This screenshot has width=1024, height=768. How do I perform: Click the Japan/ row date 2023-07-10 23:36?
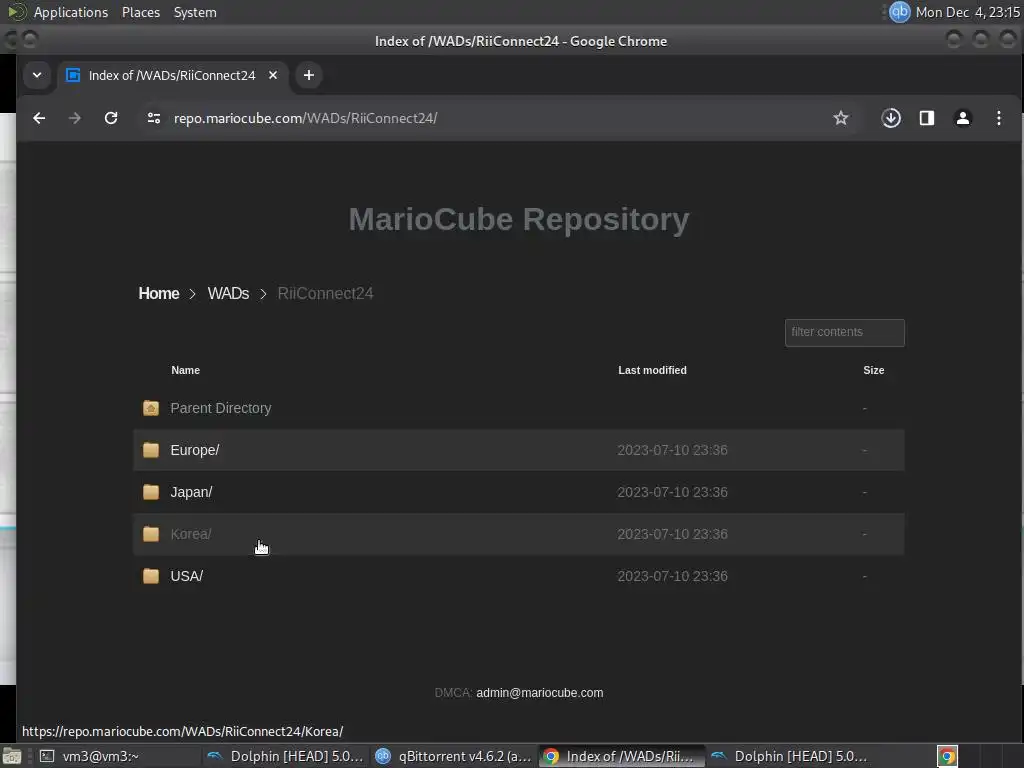[672, 492]
